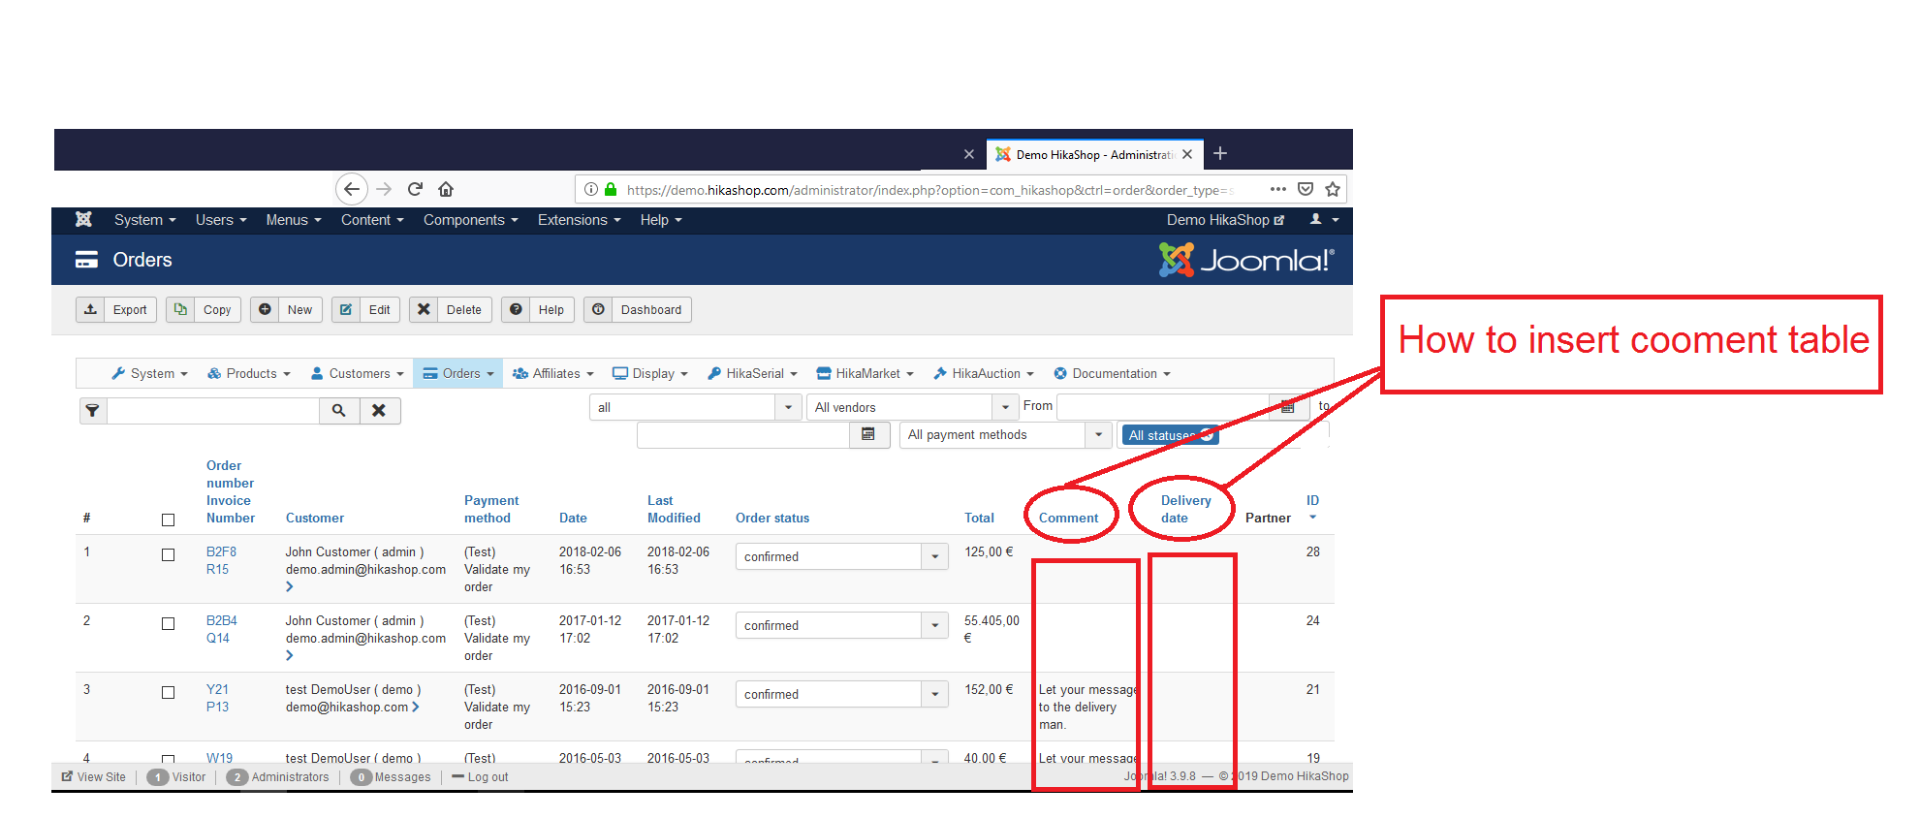
Task: Go to the HikaShop Dashboard
Action: click(x=638, y=310)
